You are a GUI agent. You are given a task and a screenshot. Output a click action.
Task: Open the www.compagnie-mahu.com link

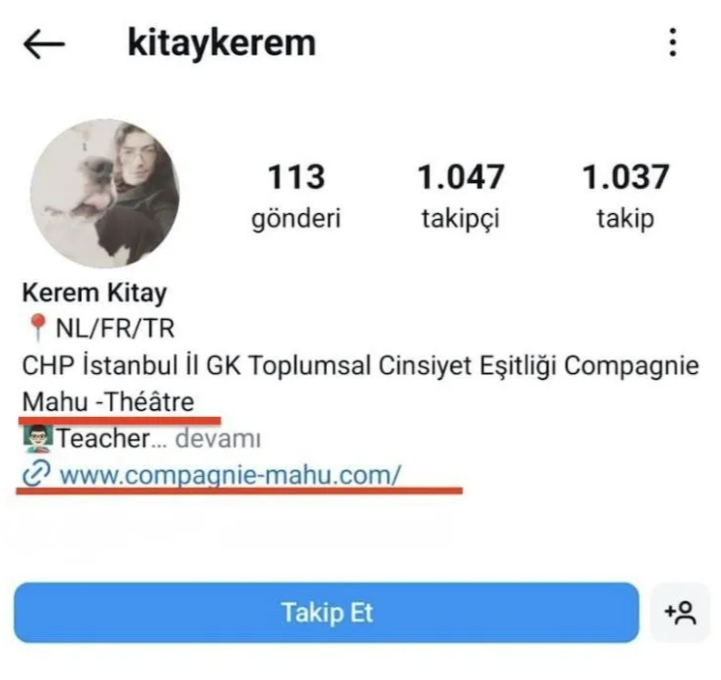[x=230, y=474]
